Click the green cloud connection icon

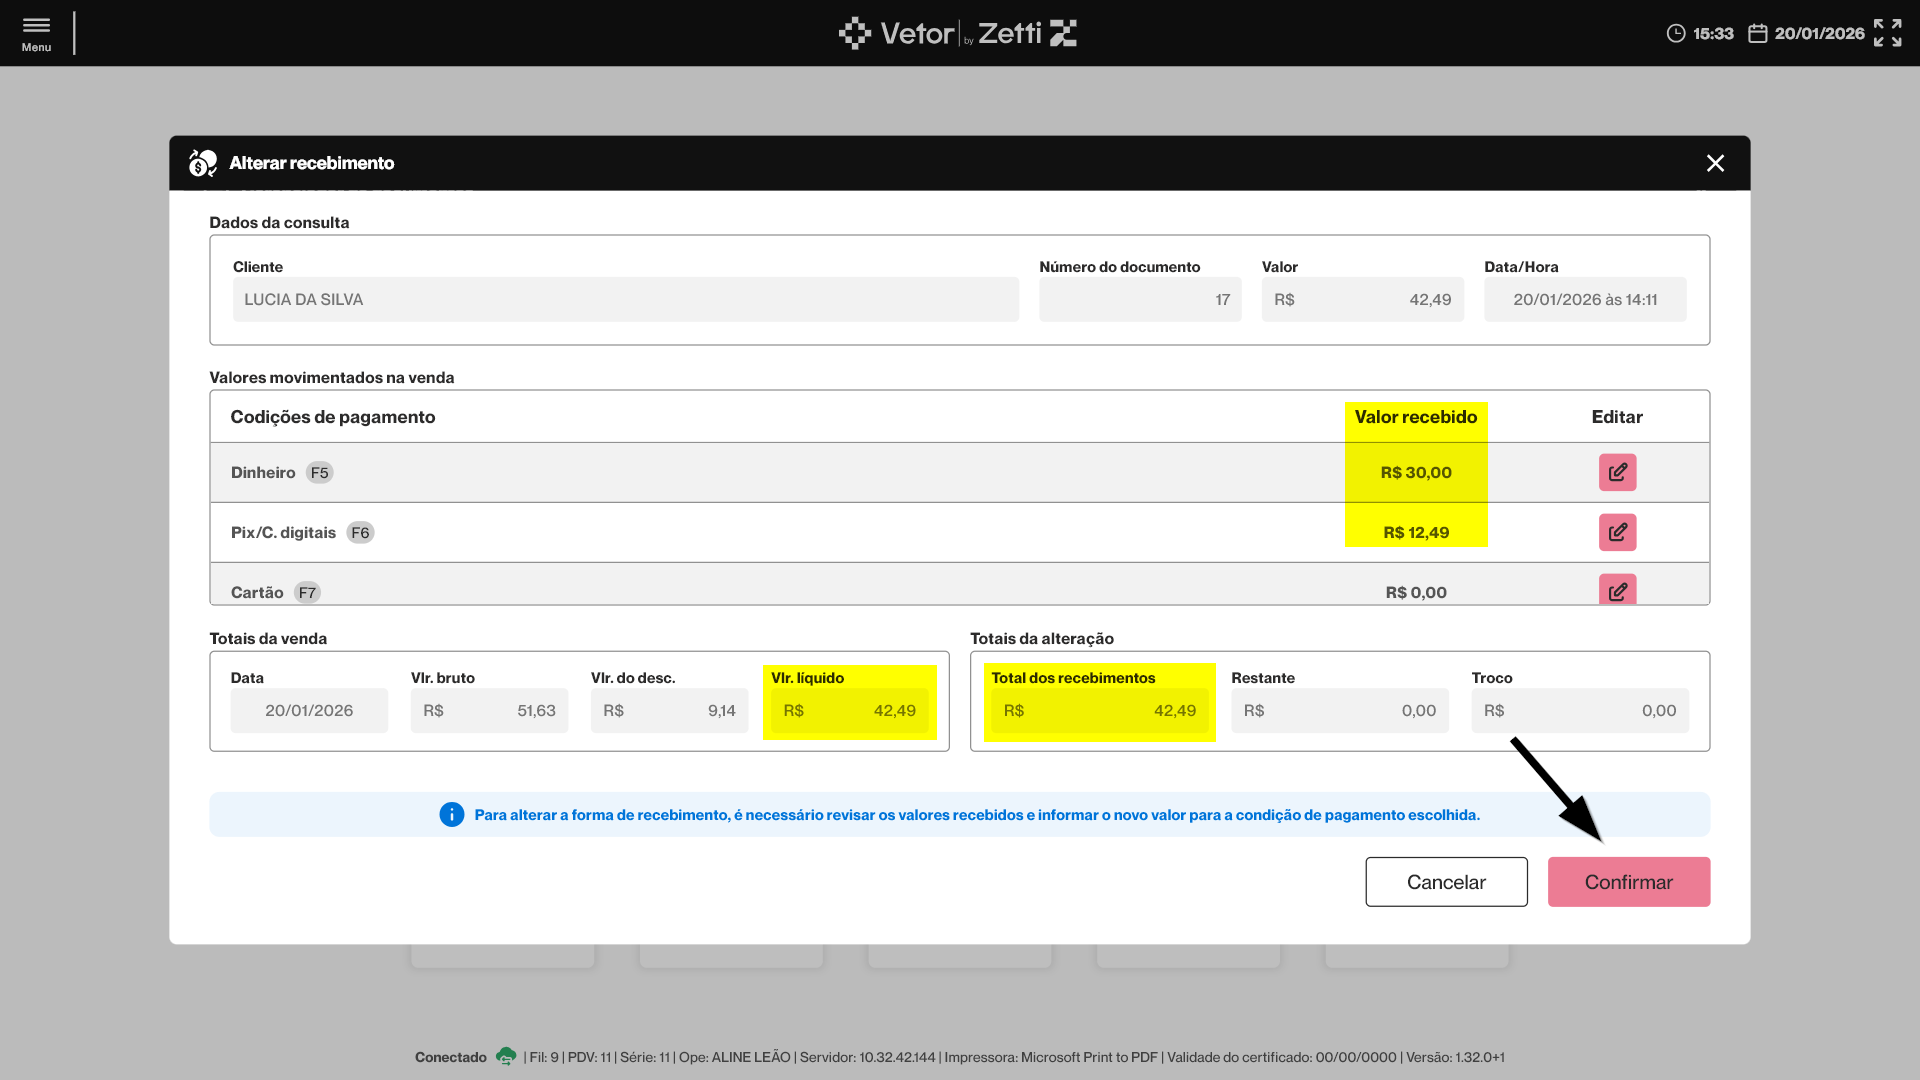[x=506, y=1056]
